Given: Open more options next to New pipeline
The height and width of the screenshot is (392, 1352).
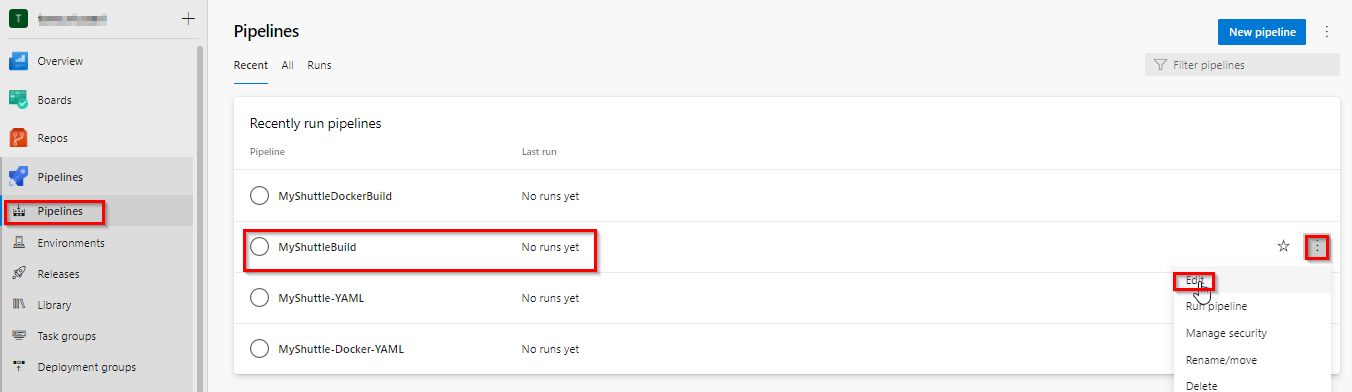Looking at the screenshot, I should click(1327, 32).
